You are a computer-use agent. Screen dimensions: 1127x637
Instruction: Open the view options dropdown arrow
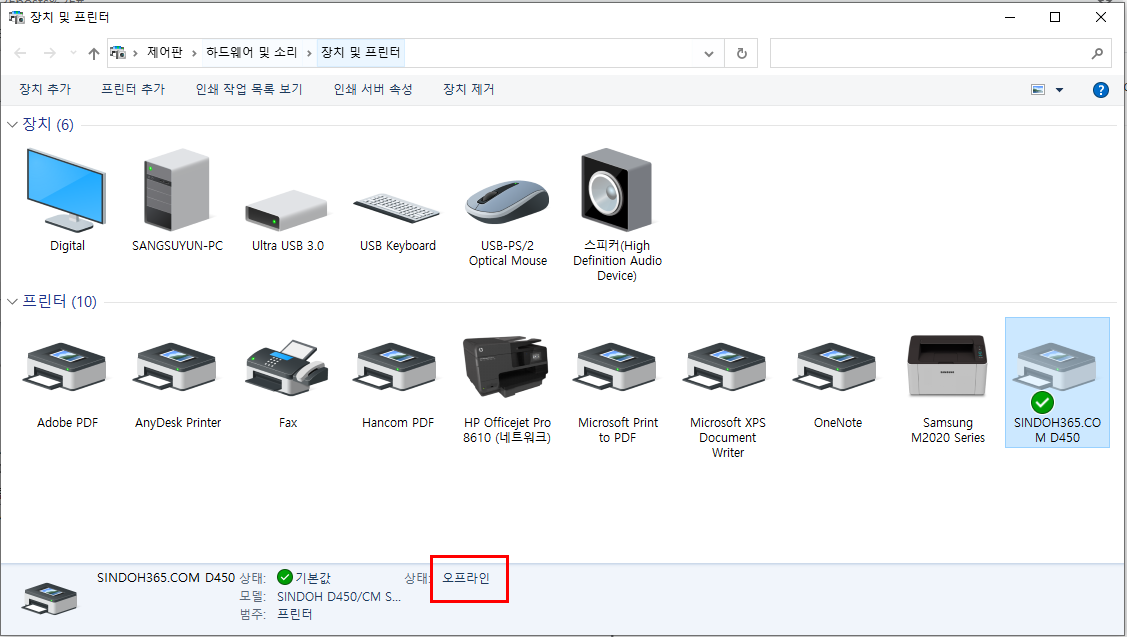coord(1059,90)
